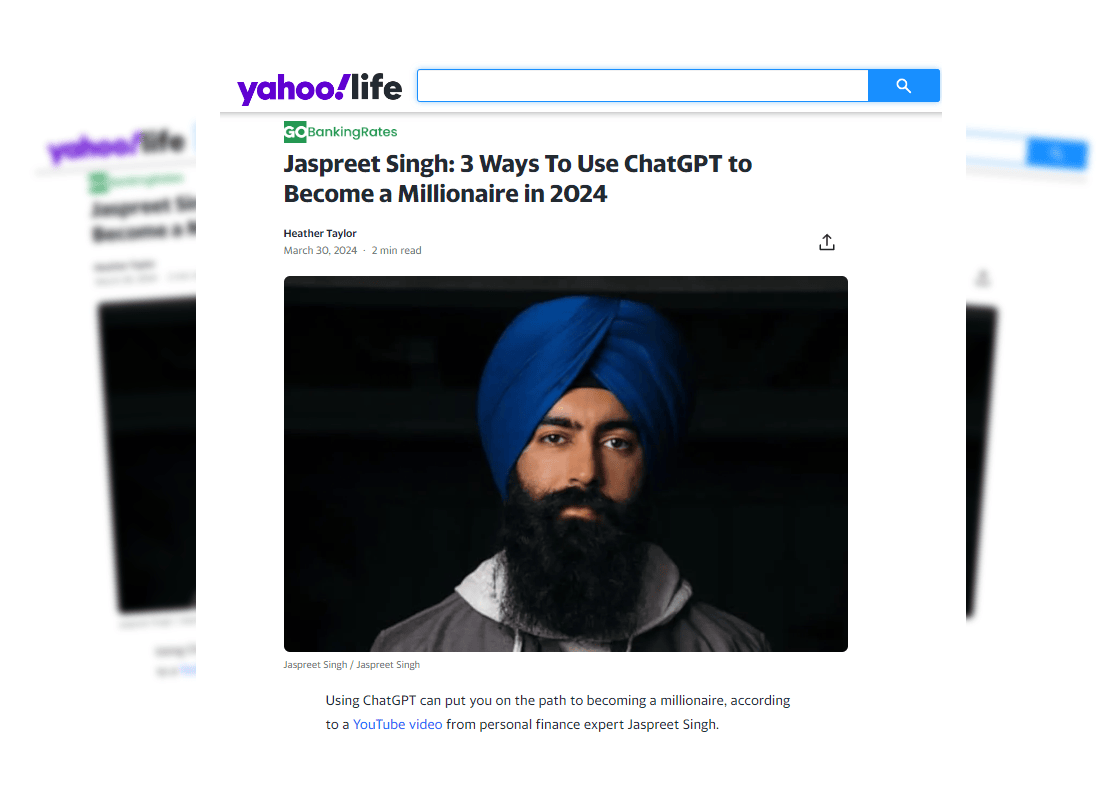Open the BankingRates source name link
Screen dimensions: 1120x806
coord(352,132)
